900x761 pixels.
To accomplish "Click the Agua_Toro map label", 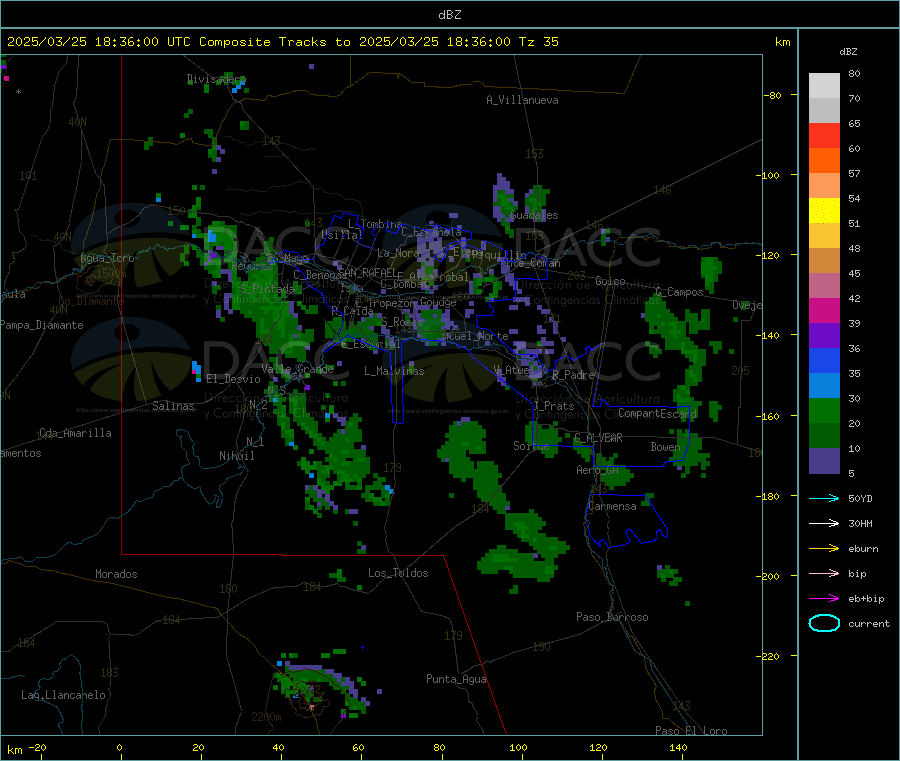I will [x=107, y=258].
